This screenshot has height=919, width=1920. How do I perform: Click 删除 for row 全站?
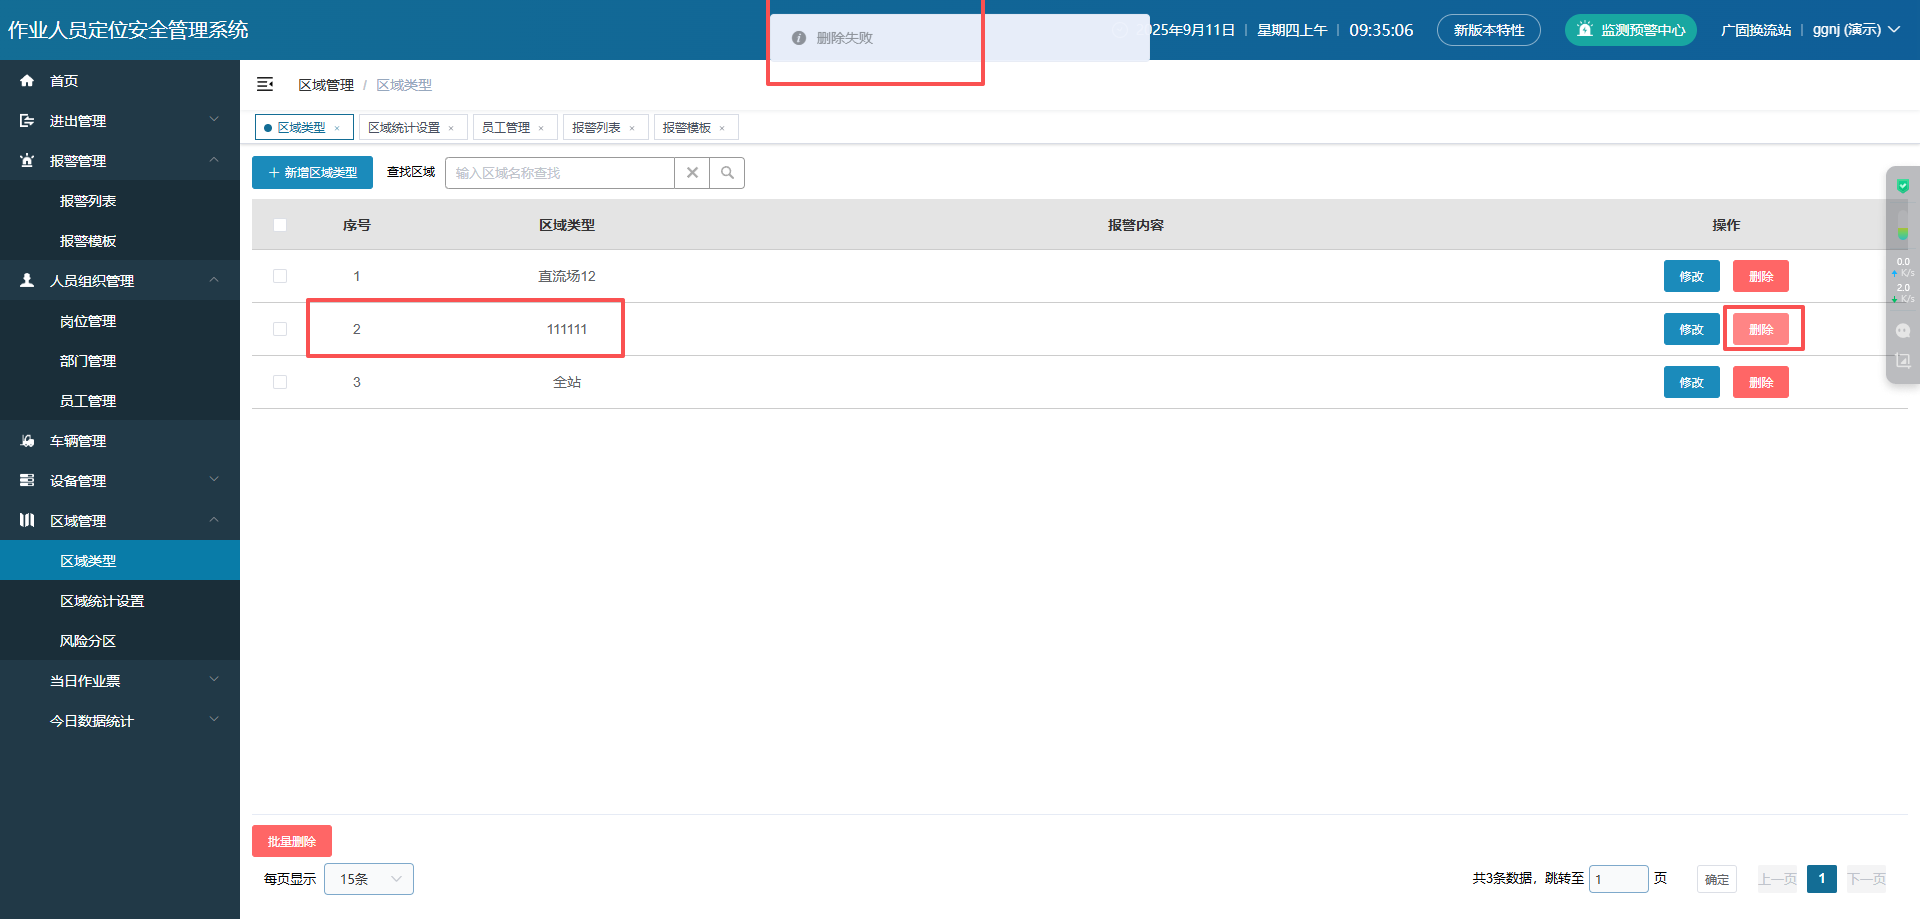1761,382
